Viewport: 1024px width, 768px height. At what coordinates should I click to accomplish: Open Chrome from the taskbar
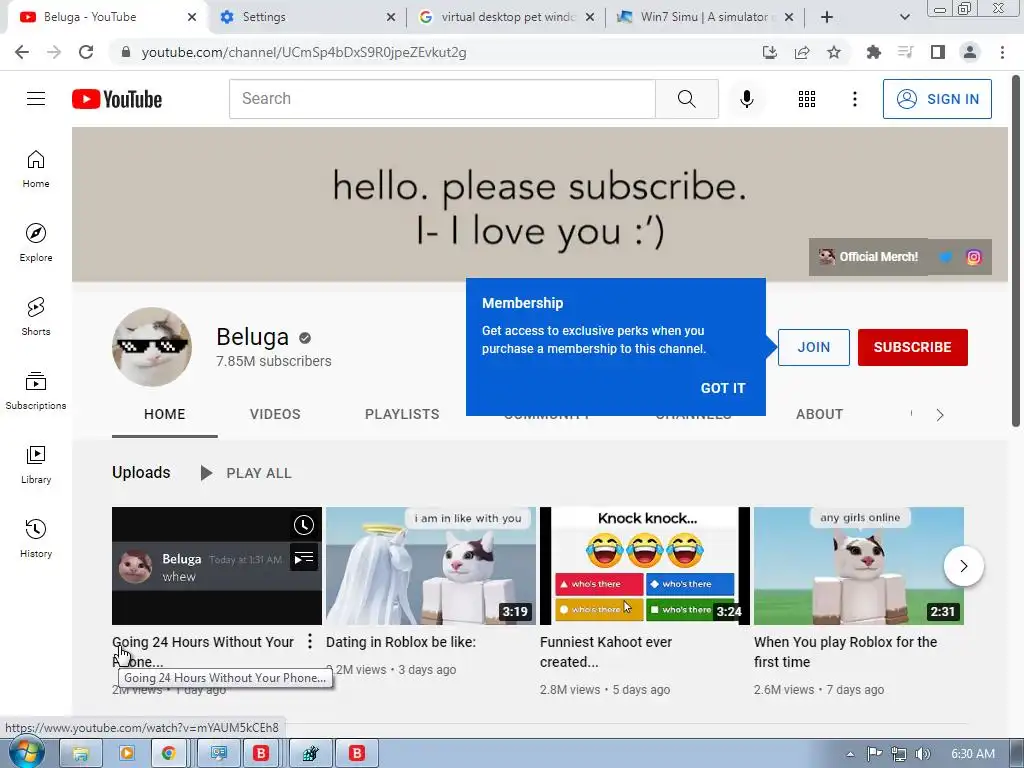tap(168, 754)
